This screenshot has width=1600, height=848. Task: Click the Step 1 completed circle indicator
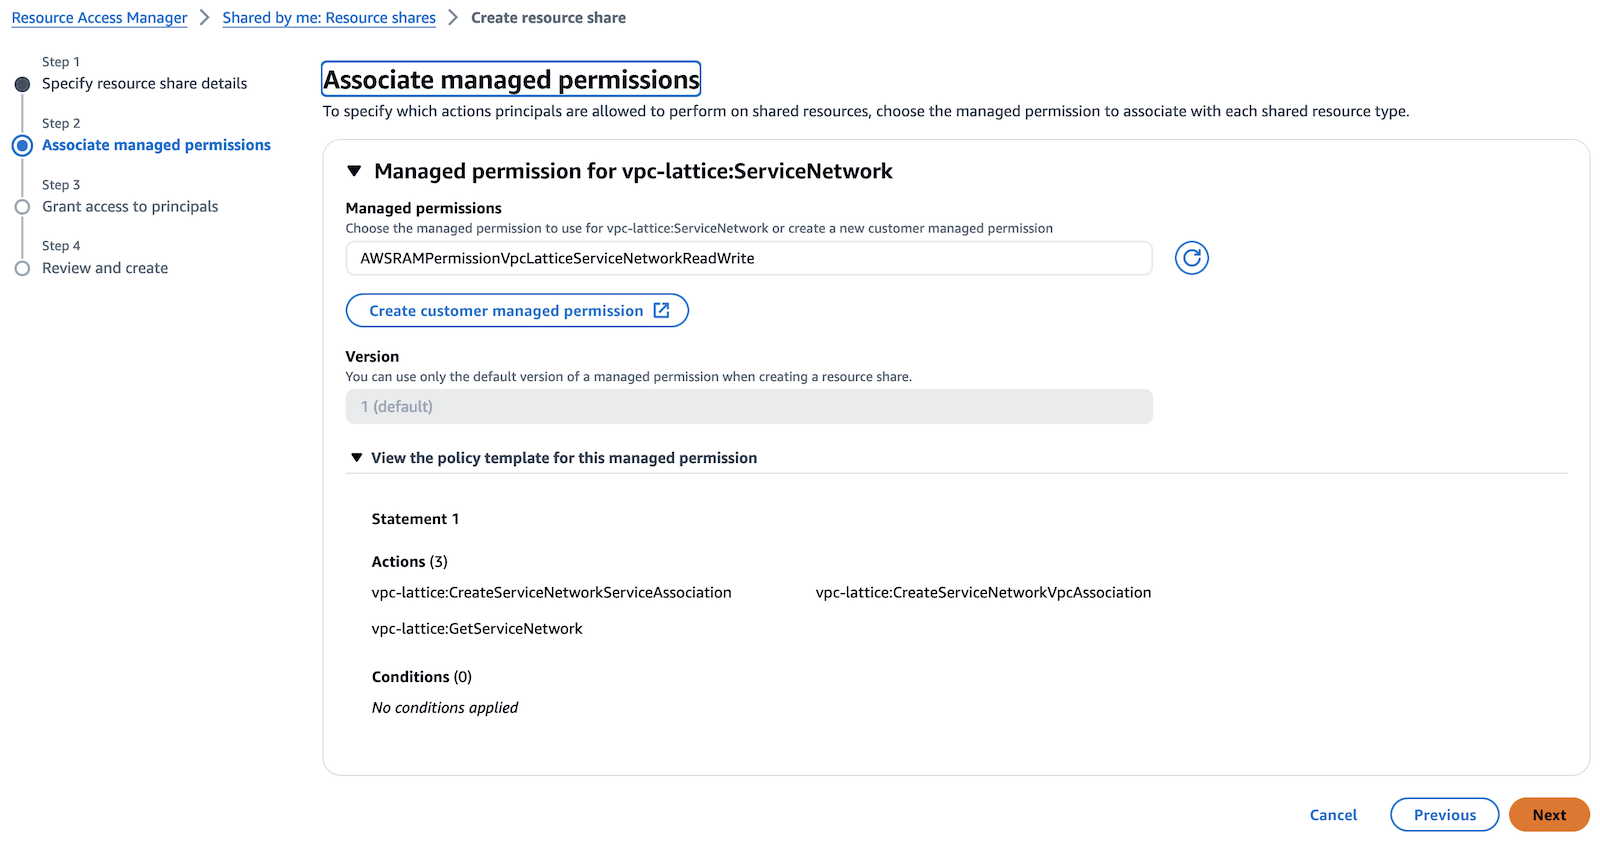22,84
